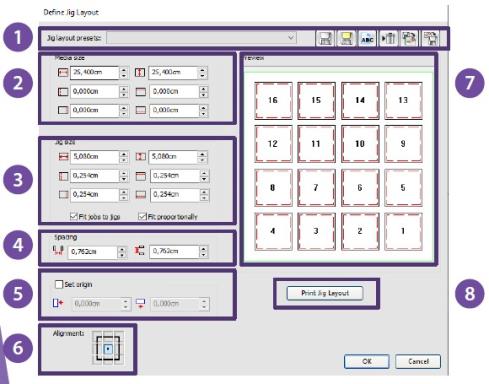Click the media width spinner arrows
The image size is (489, 384).
click(x=124, y=73)
